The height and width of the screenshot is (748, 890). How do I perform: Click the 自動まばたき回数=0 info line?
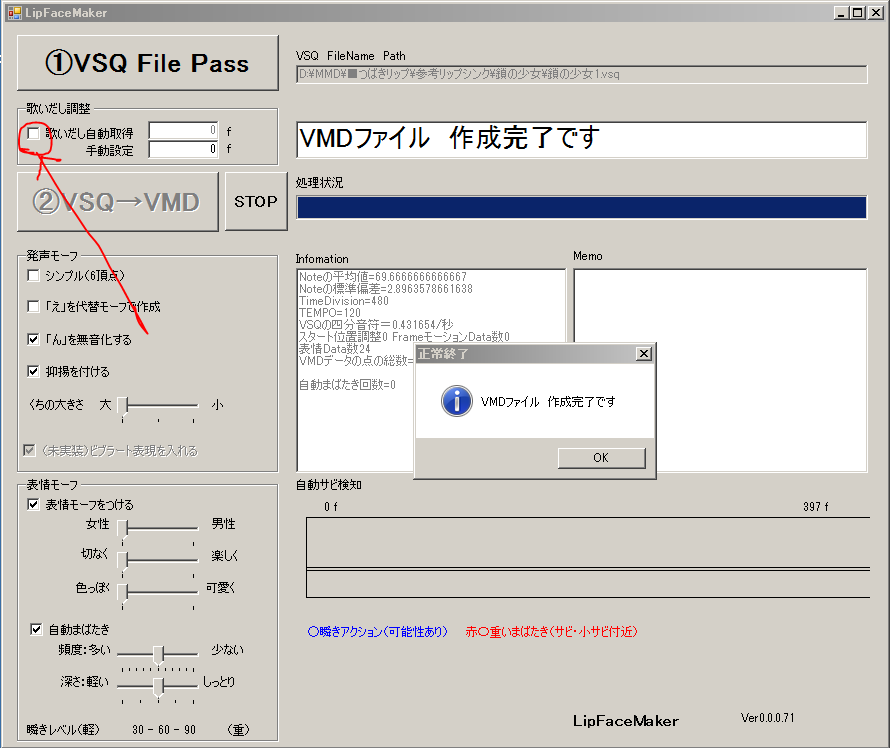347,385
